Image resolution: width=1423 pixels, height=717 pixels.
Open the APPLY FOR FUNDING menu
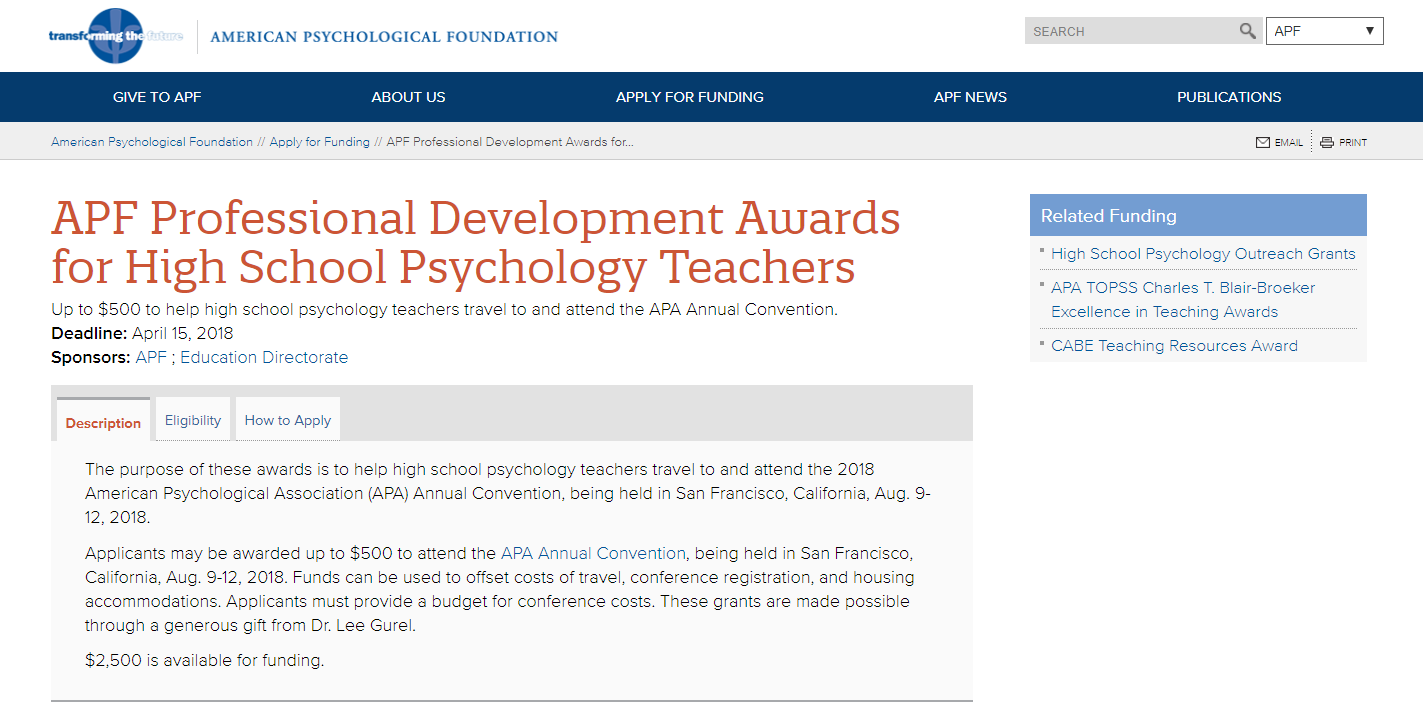(x=690, y=96)
